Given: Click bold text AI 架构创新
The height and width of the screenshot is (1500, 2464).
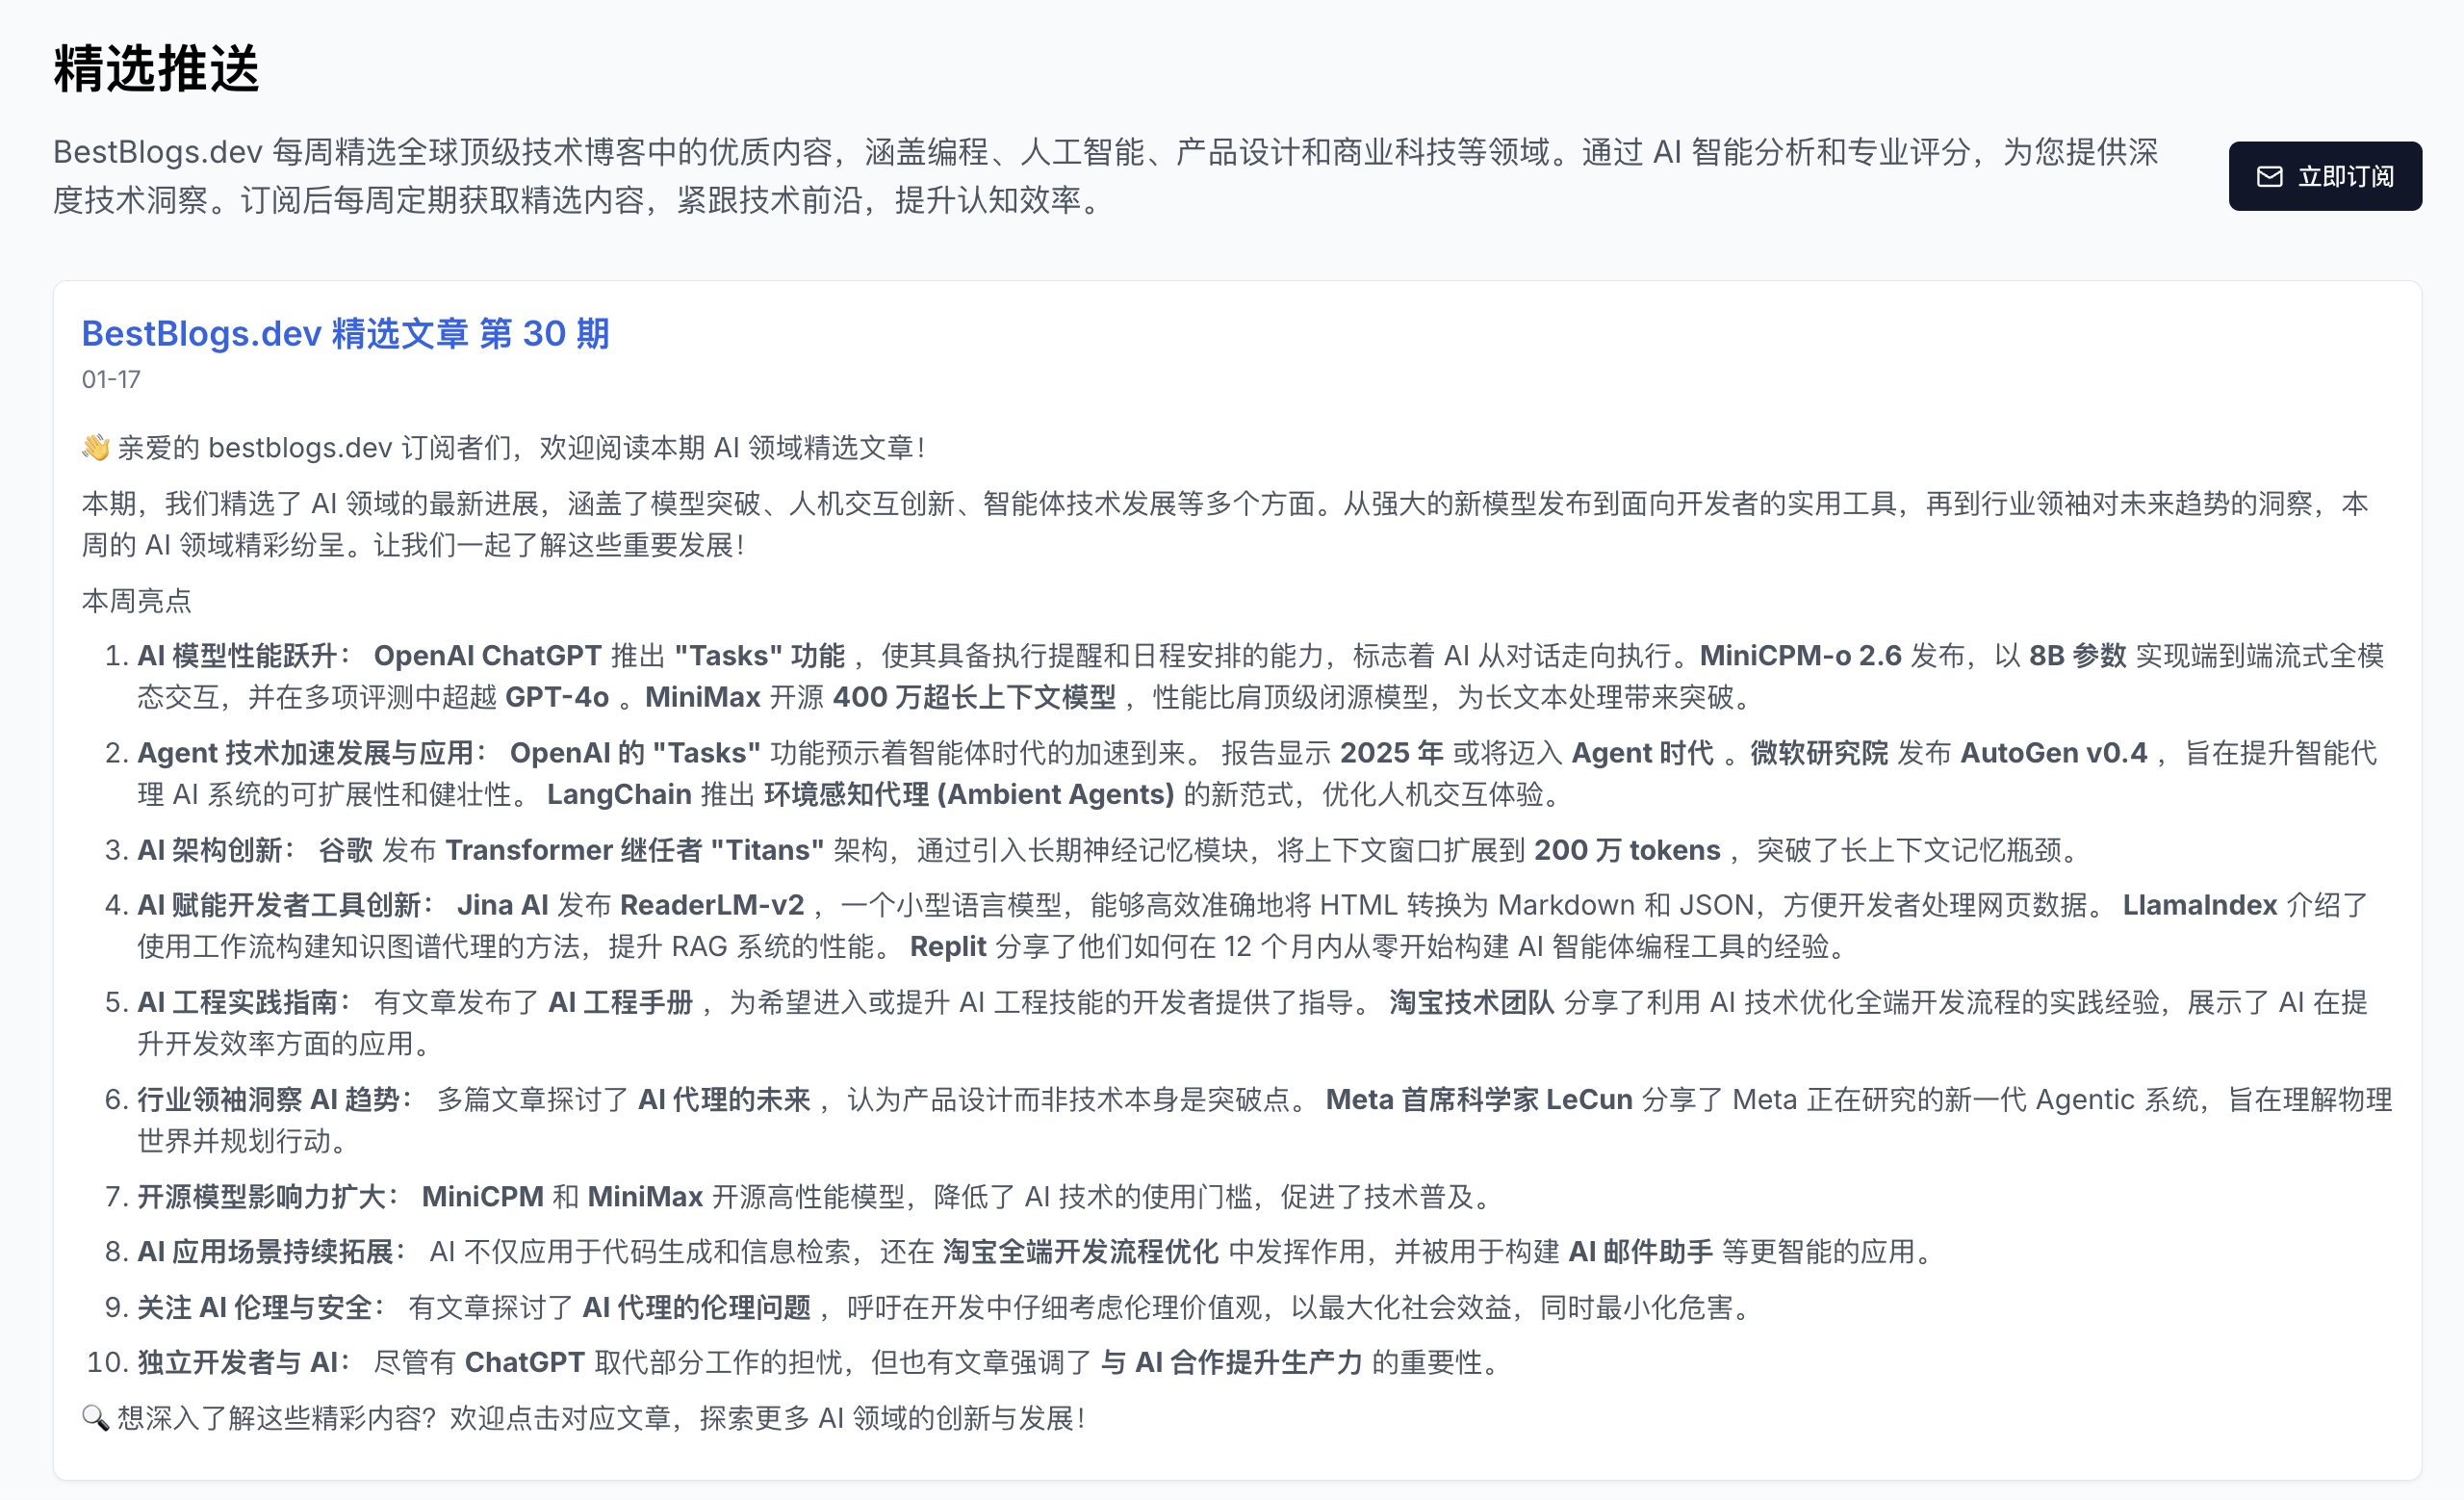Looking at the screenshot, I should (x=210, y=849).
